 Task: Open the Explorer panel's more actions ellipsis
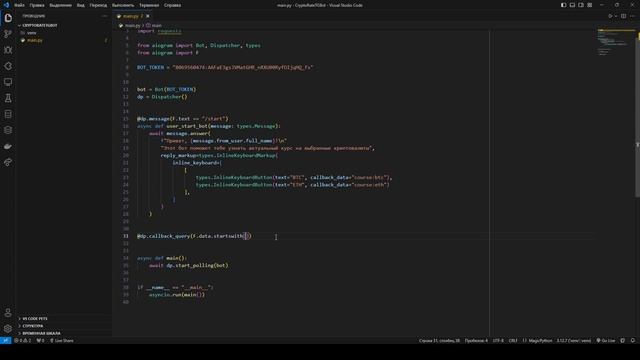tap(104, 16)
